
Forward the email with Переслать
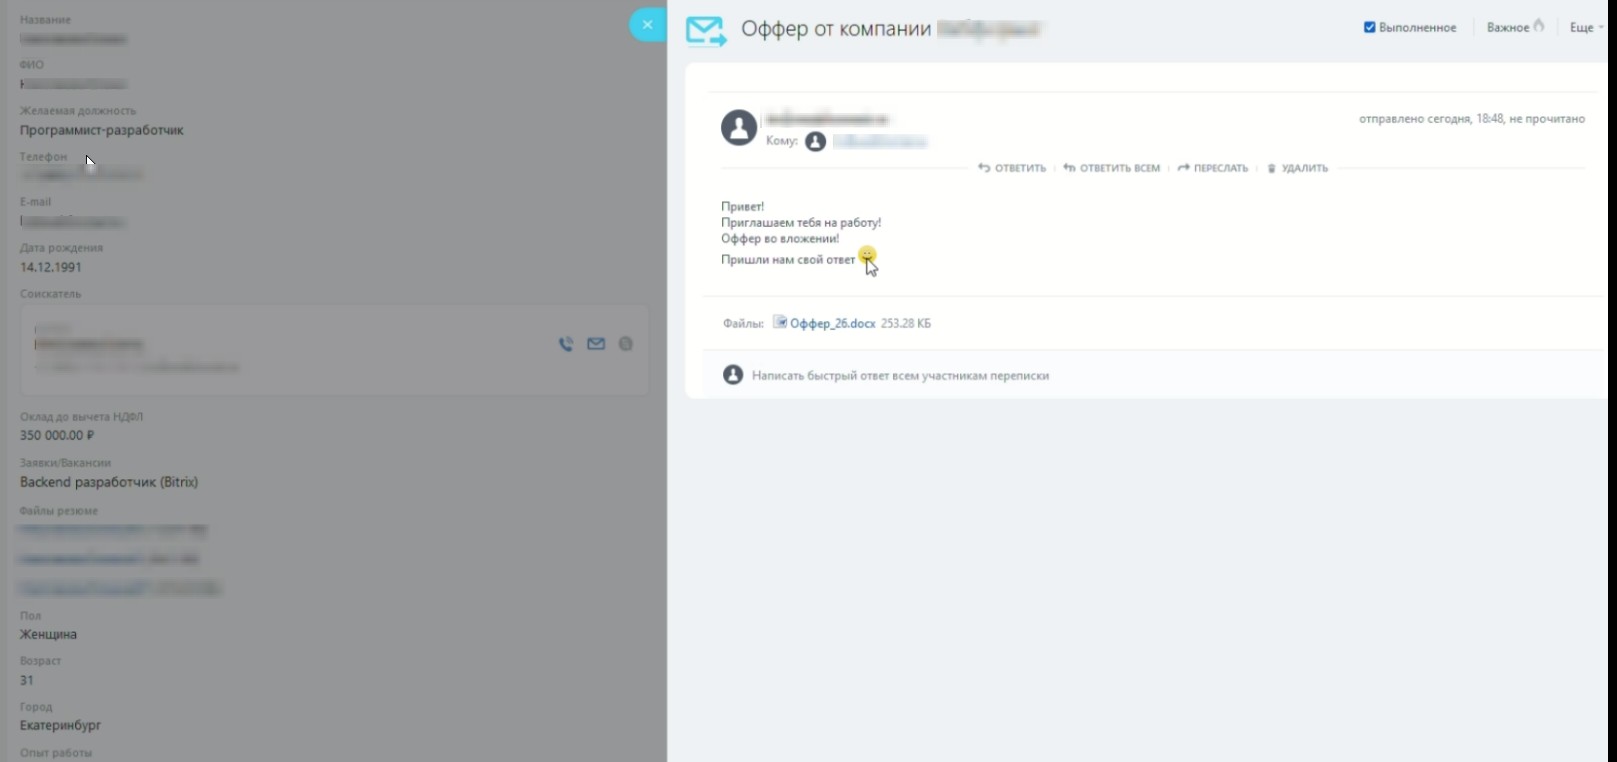[x=1213, y=168]
